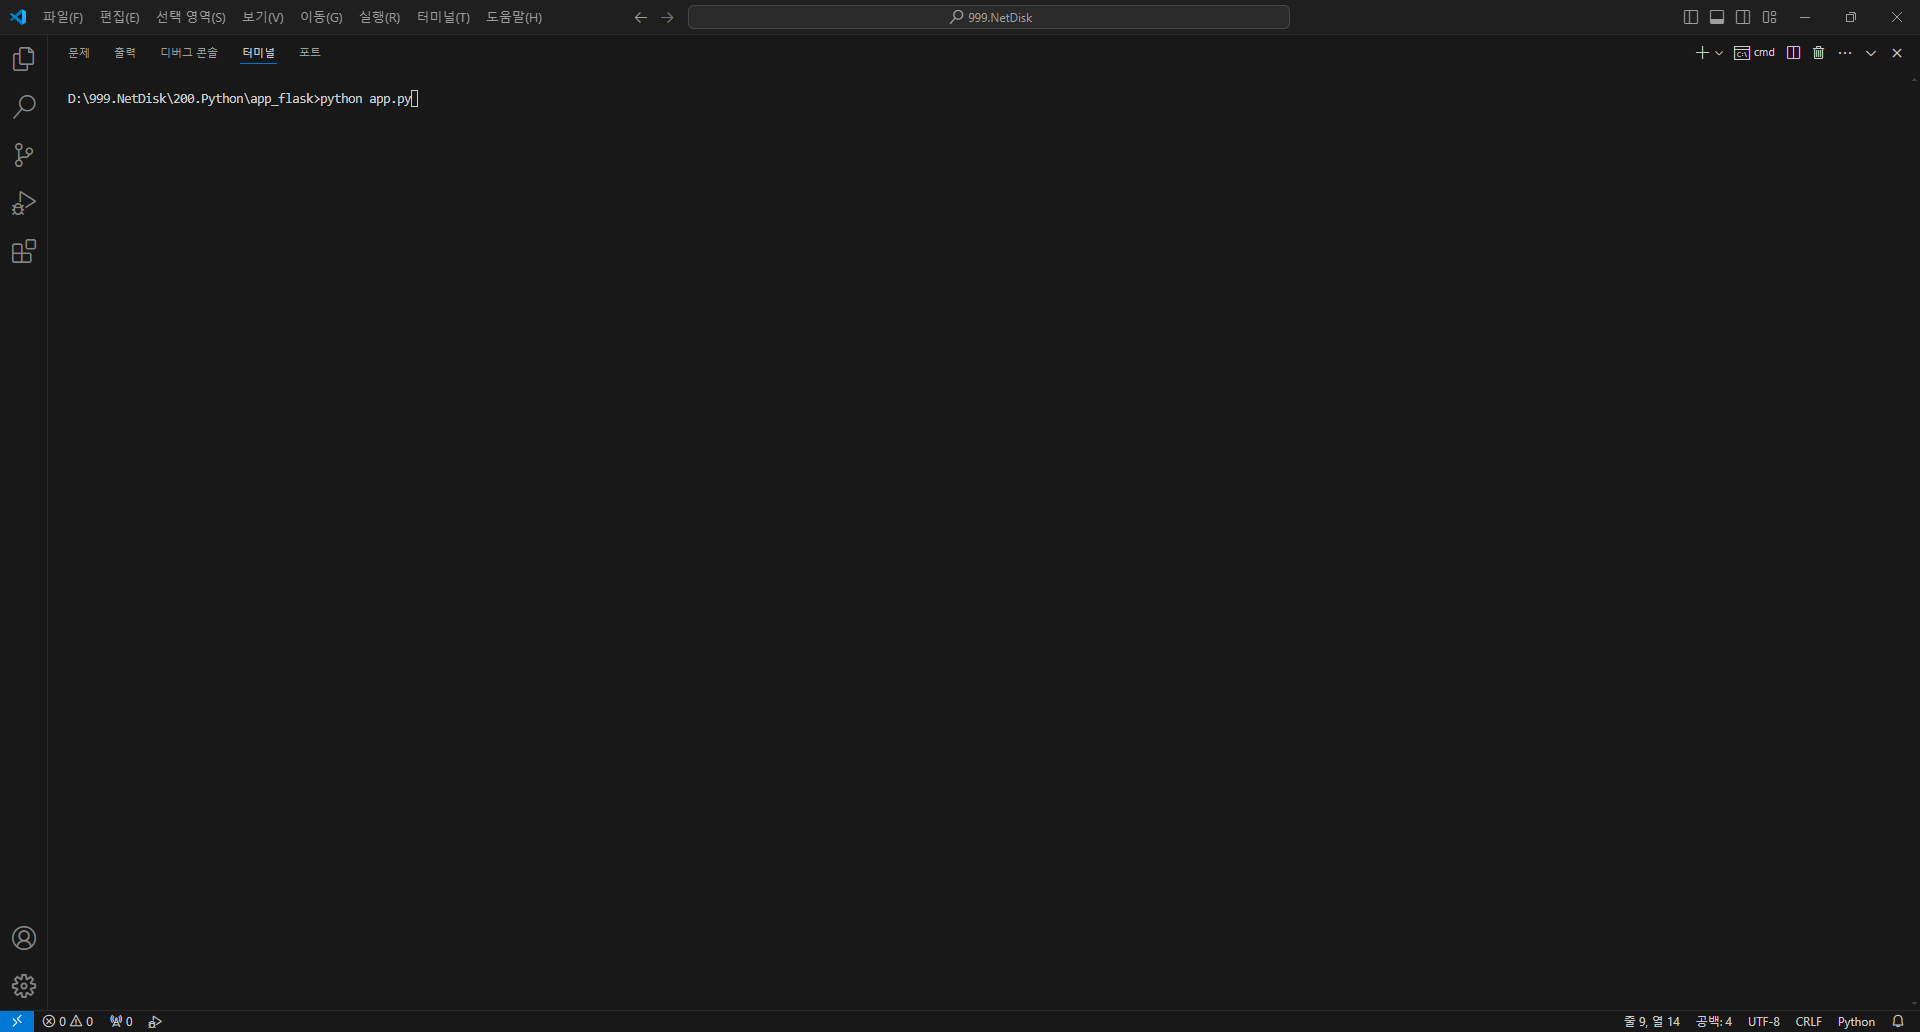The image size is (1920, 1032).
Task: Collapse panel with the chevron icon
Action: coord(1871,53)
